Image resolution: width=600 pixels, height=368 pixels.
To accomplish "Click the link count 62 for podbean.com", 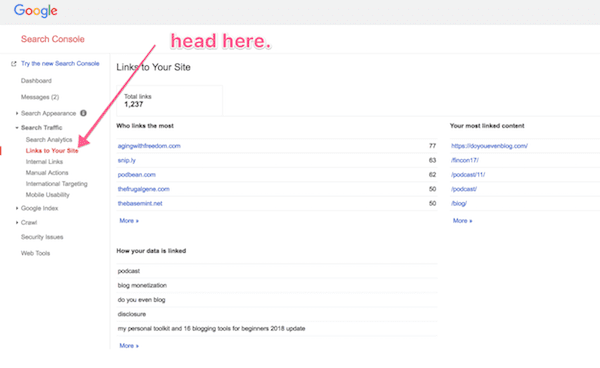I will (432, 175).
